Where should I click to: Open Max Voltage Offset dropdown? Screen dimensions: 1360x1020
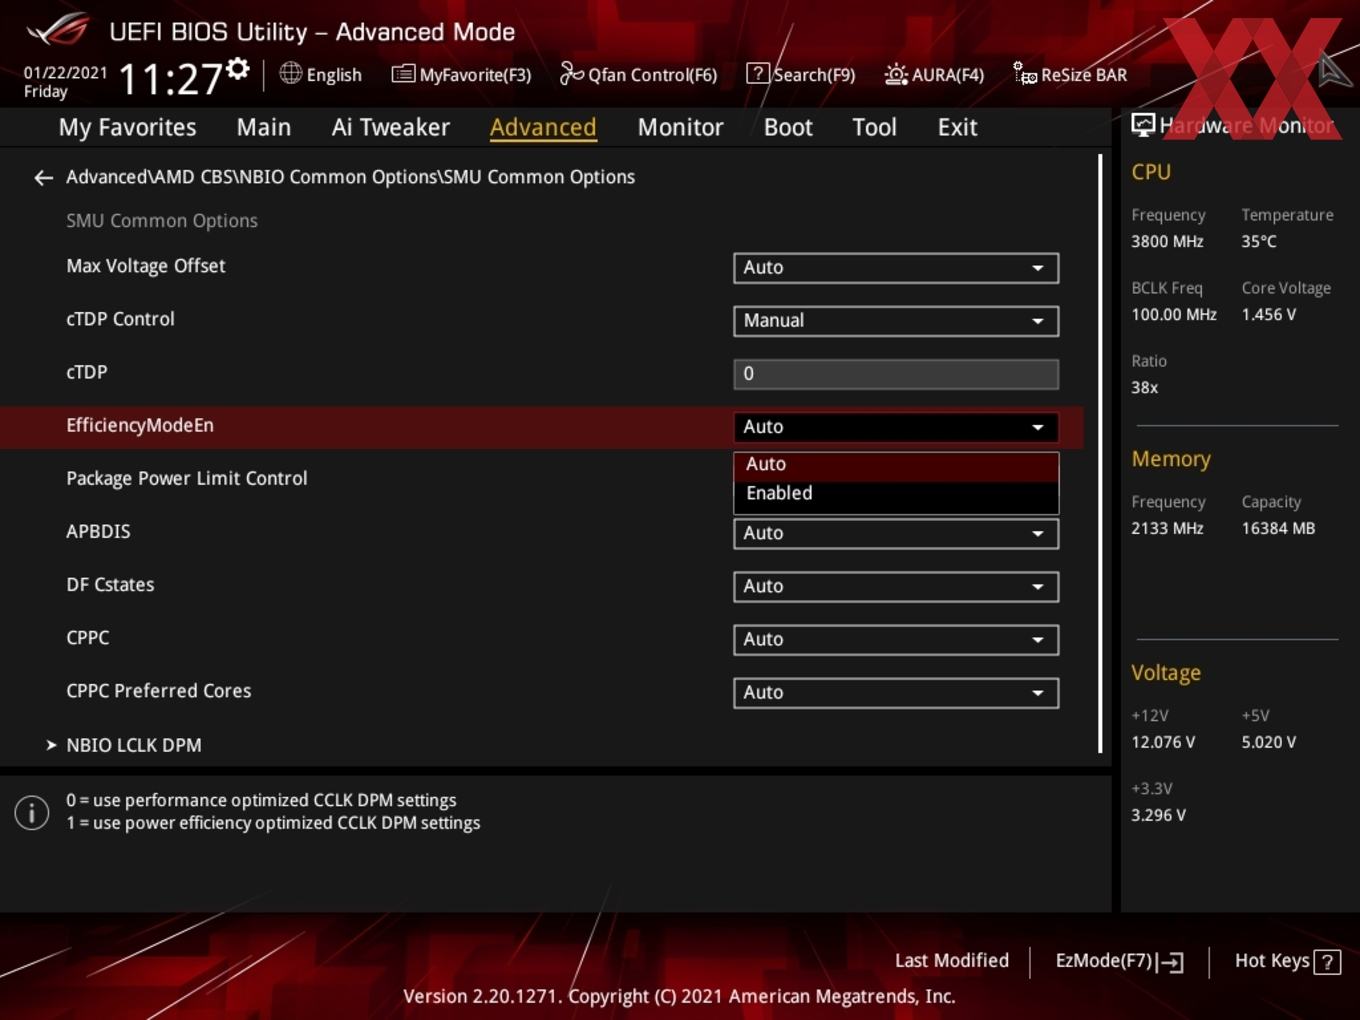pos(896,267)
